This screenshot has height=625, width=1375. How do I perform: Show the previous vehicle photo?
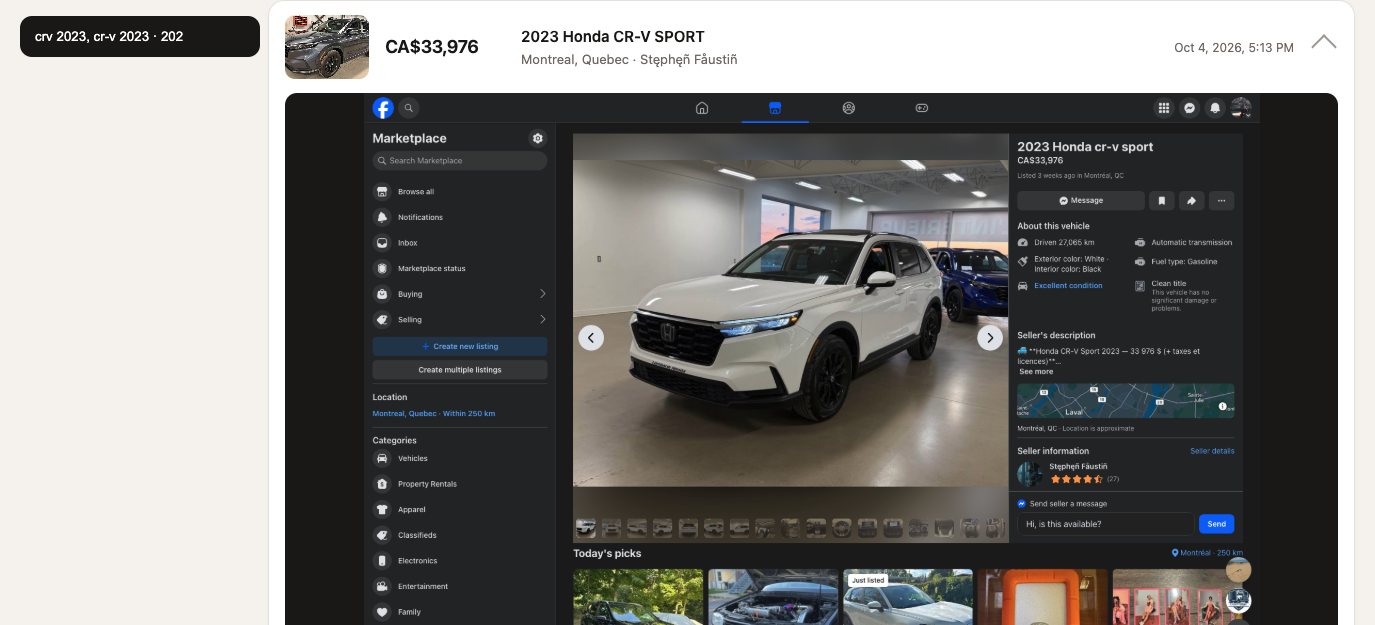click(591, 338)
